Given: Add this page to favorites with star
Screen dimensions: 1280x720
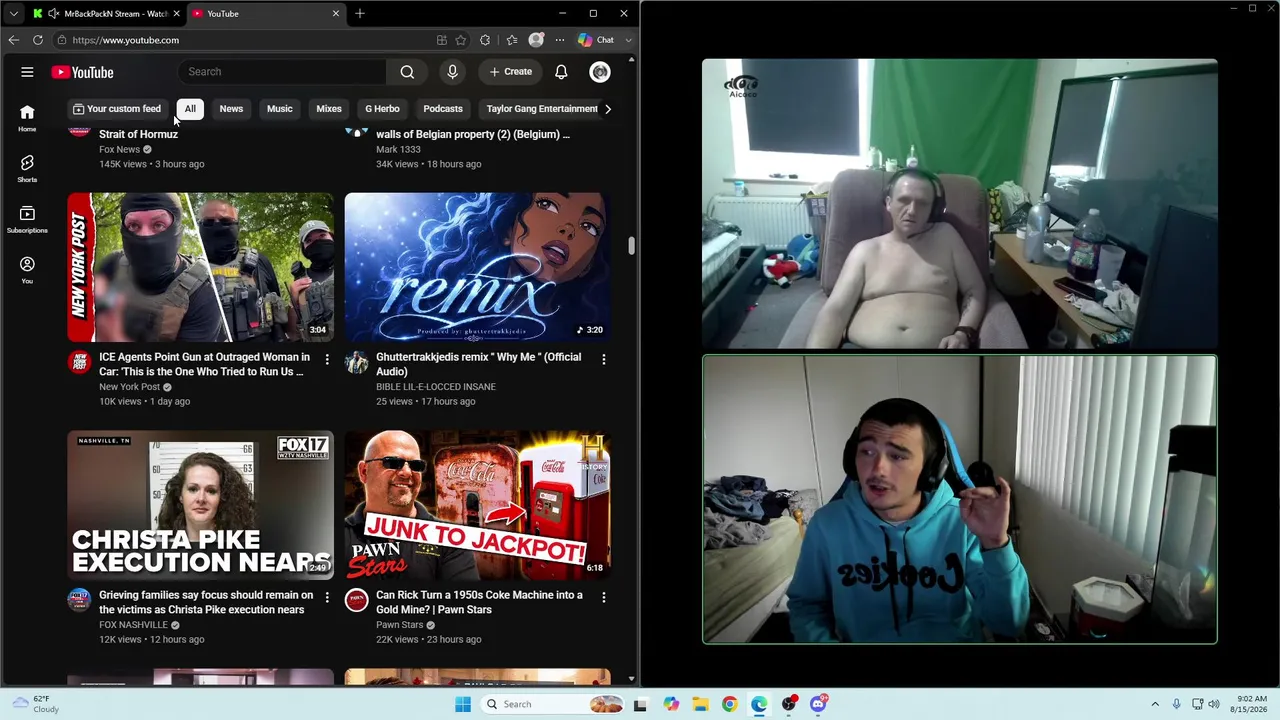Looking at the screenshot, I should click(x=461, y=40).
